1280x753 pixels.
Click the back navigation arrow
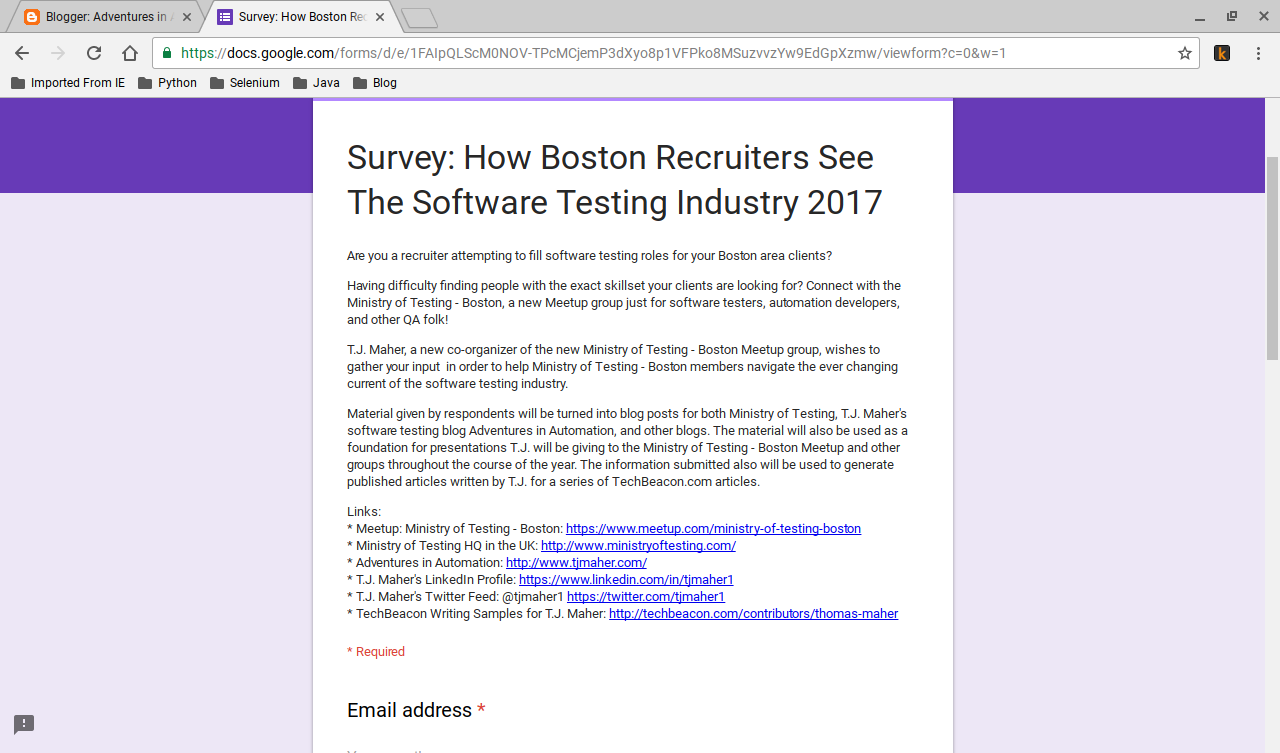[x=21, y=53]
